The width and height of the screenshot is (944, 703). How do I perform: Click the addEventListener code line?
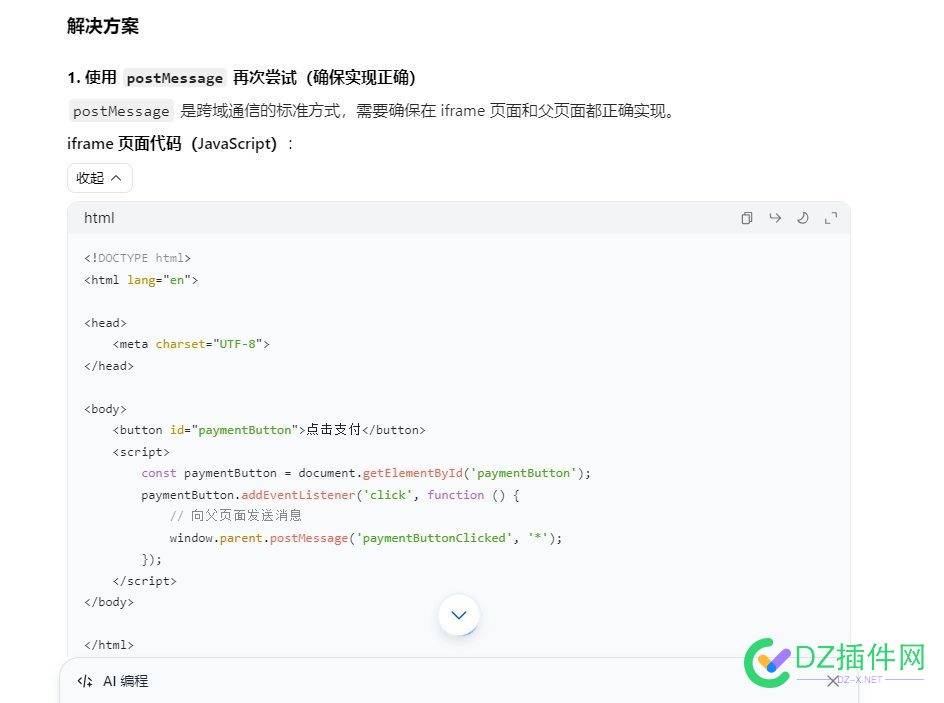[x=330, y=495]
